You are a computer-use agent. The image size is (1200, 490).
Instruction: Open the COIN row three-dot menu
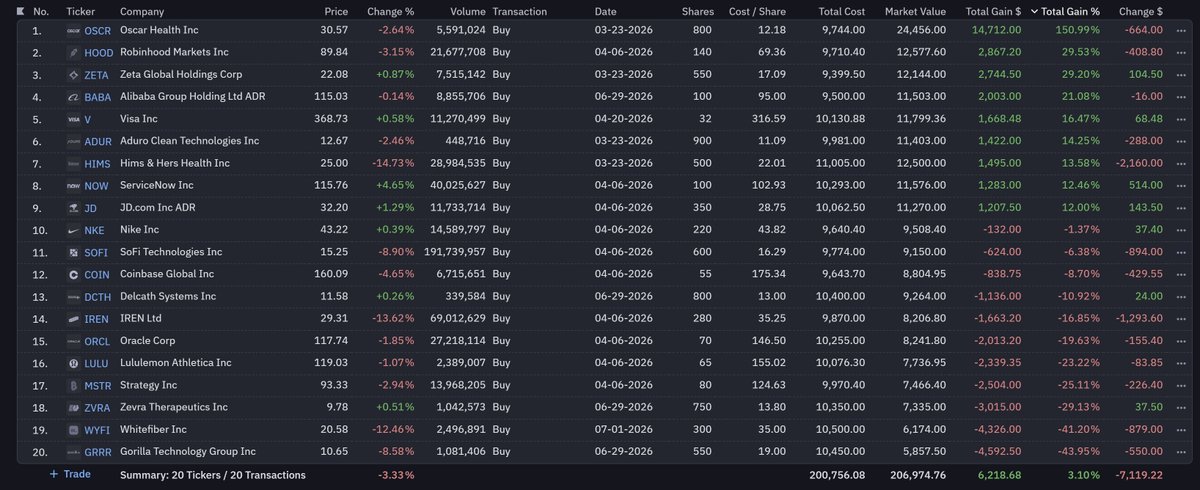tap(1183, 274)
